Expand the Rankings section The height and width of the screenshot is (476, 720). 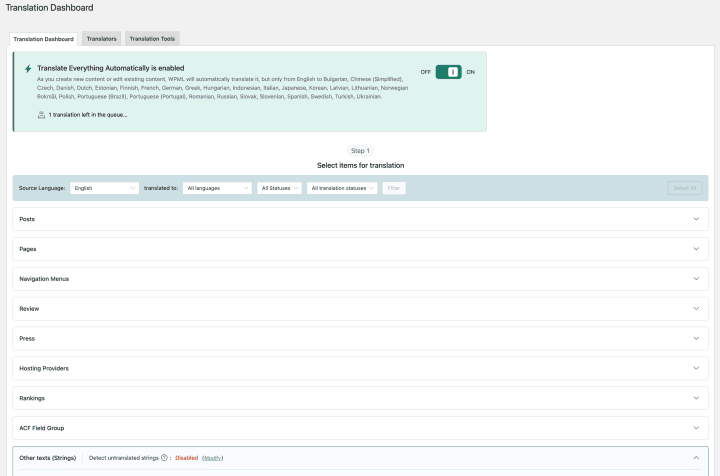click(360, 398)
